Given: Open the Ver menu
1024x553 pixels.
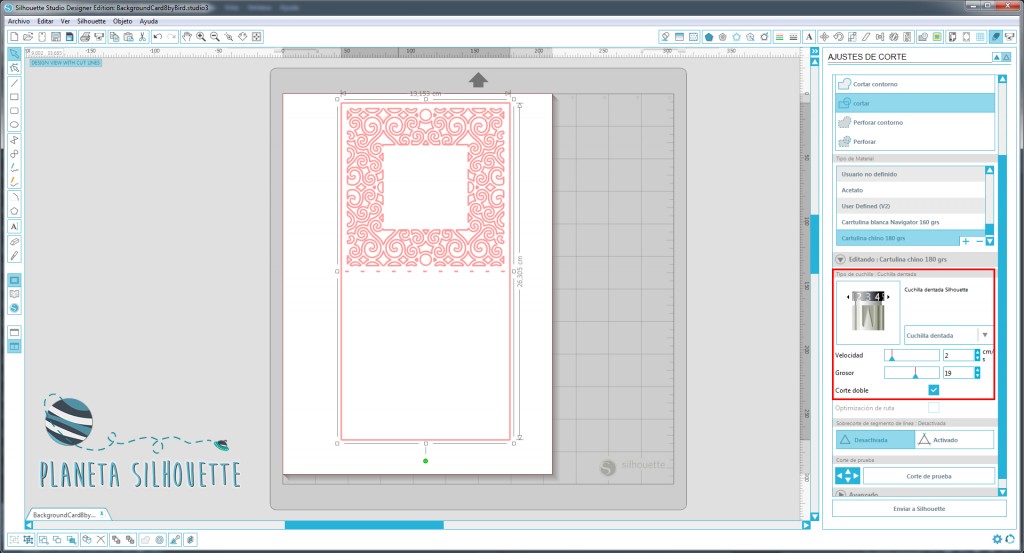Looking at the screenshot, I should click(65, 21).
